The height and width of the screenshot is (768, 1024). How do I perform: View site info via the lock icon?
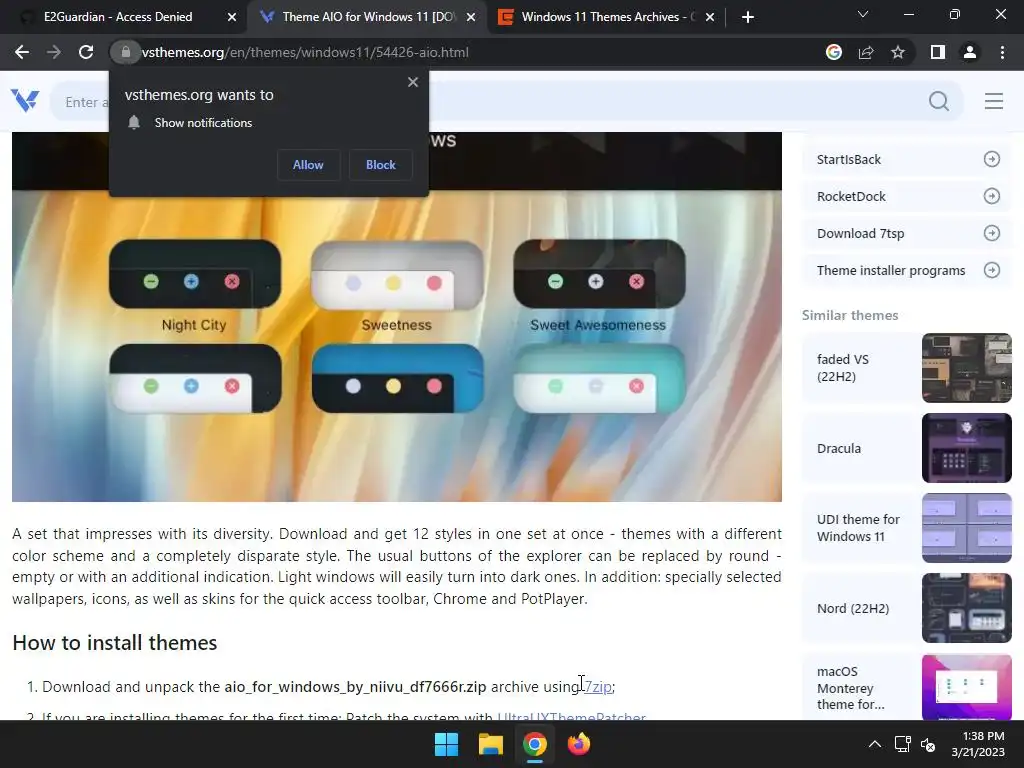125,52
